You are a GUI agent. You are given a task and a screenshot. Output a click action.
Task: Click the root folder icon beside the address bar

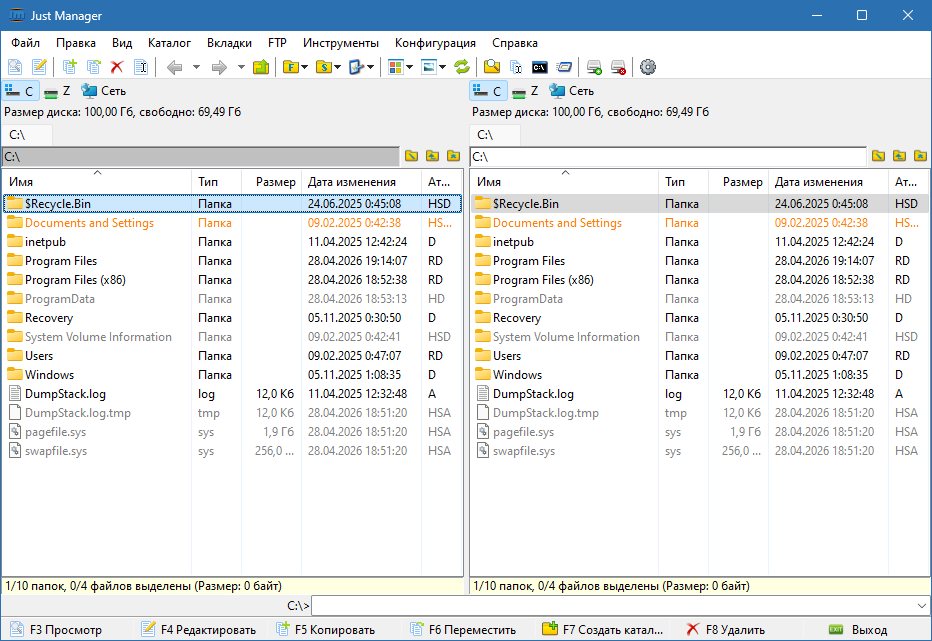[412, 156]
